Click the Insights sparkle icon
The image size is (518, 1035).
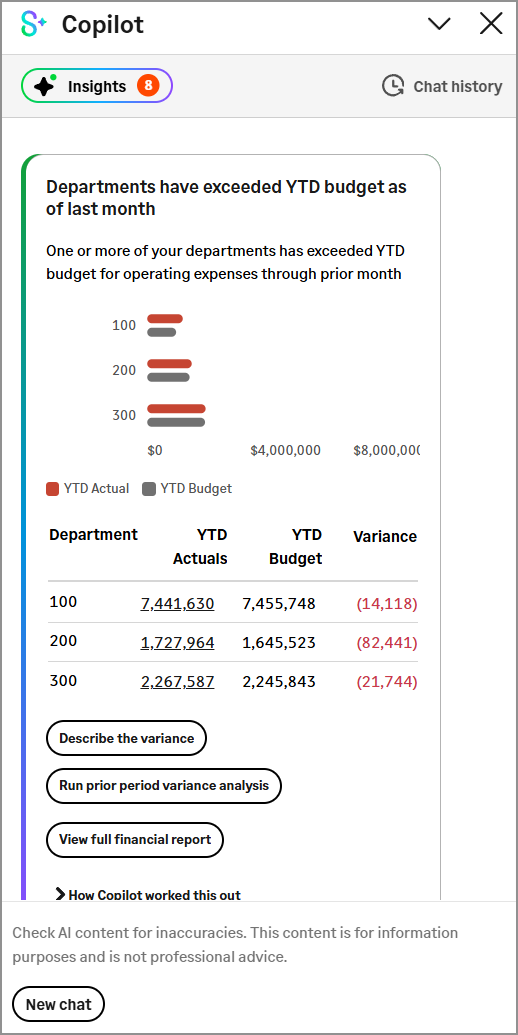(x=44, y=86)
